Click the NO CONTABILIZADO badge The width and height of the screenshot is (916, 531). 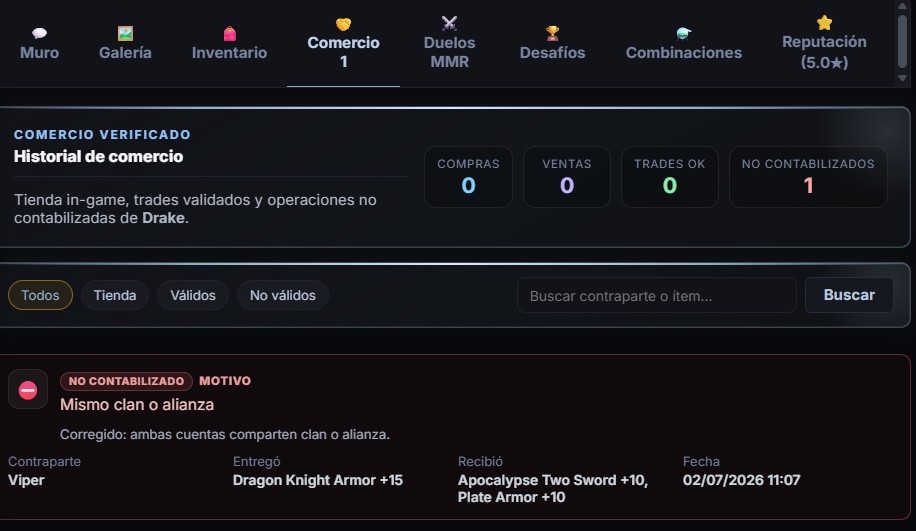pyautogui.click(x=126, y=381)
